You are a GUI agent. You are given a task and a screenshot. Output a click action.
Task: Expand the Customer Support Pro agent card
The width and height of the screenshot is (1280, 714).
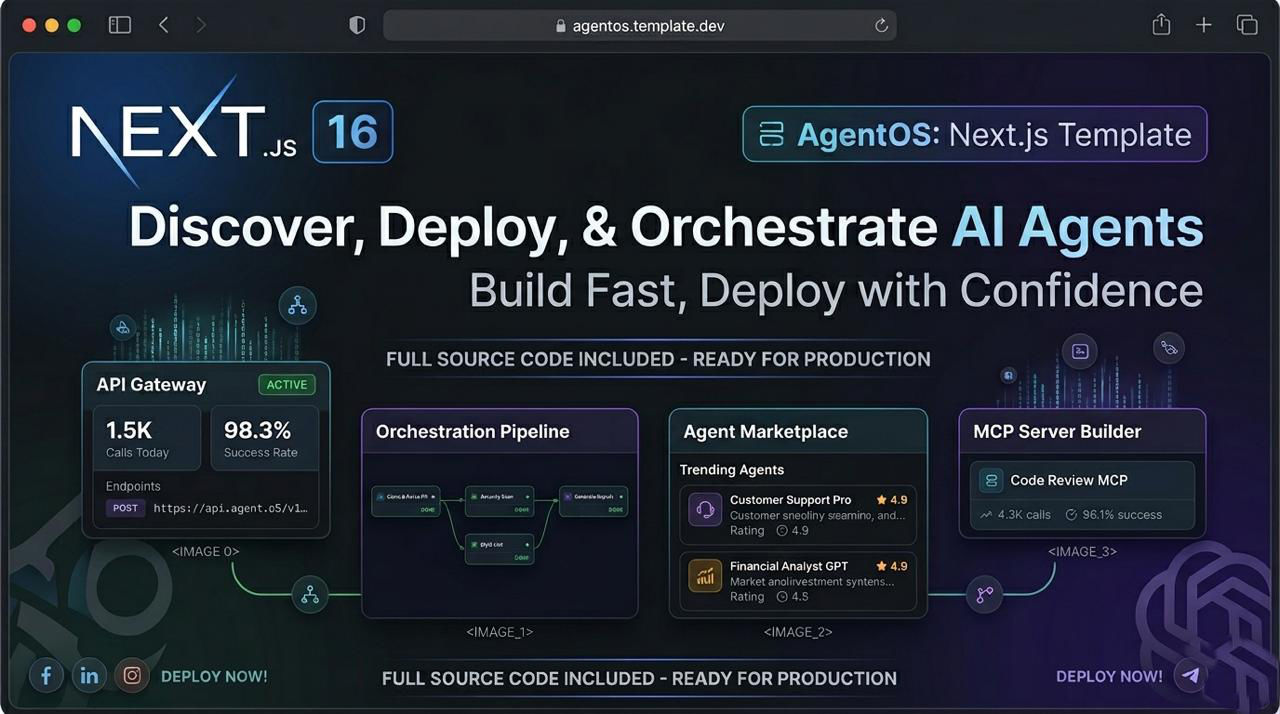(x=798, y=514)
